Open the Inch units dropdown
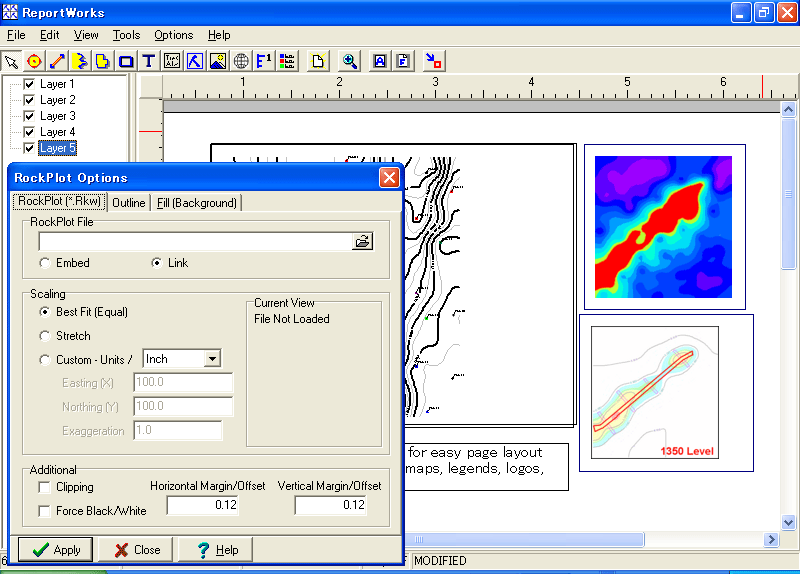 [x=212, y=359]
